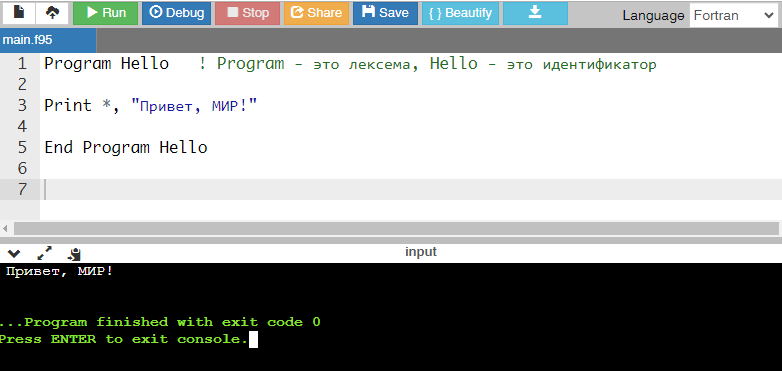Click line number 4 in the gutter
Viewport: 782px width, 371px height.
(x=22, y=127)
